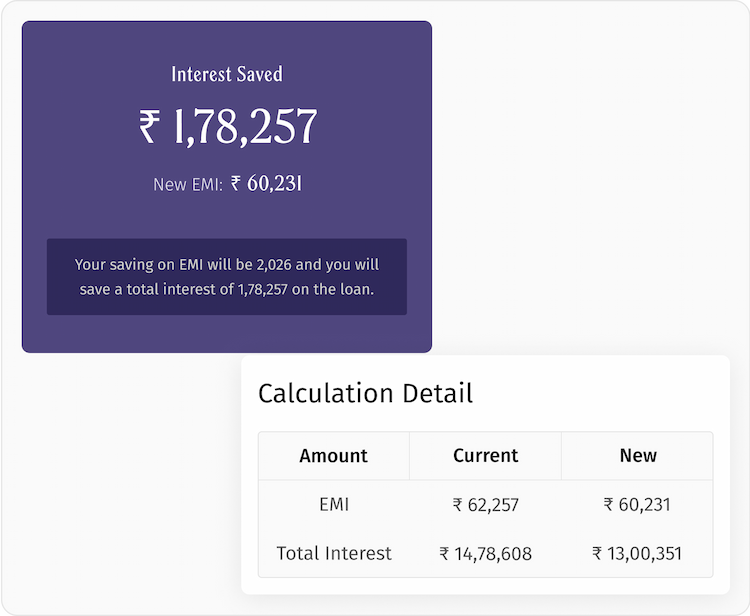Click new EMI value ₹ 60,231 in table
Screen dimensions: 750x616
[637, 505]
